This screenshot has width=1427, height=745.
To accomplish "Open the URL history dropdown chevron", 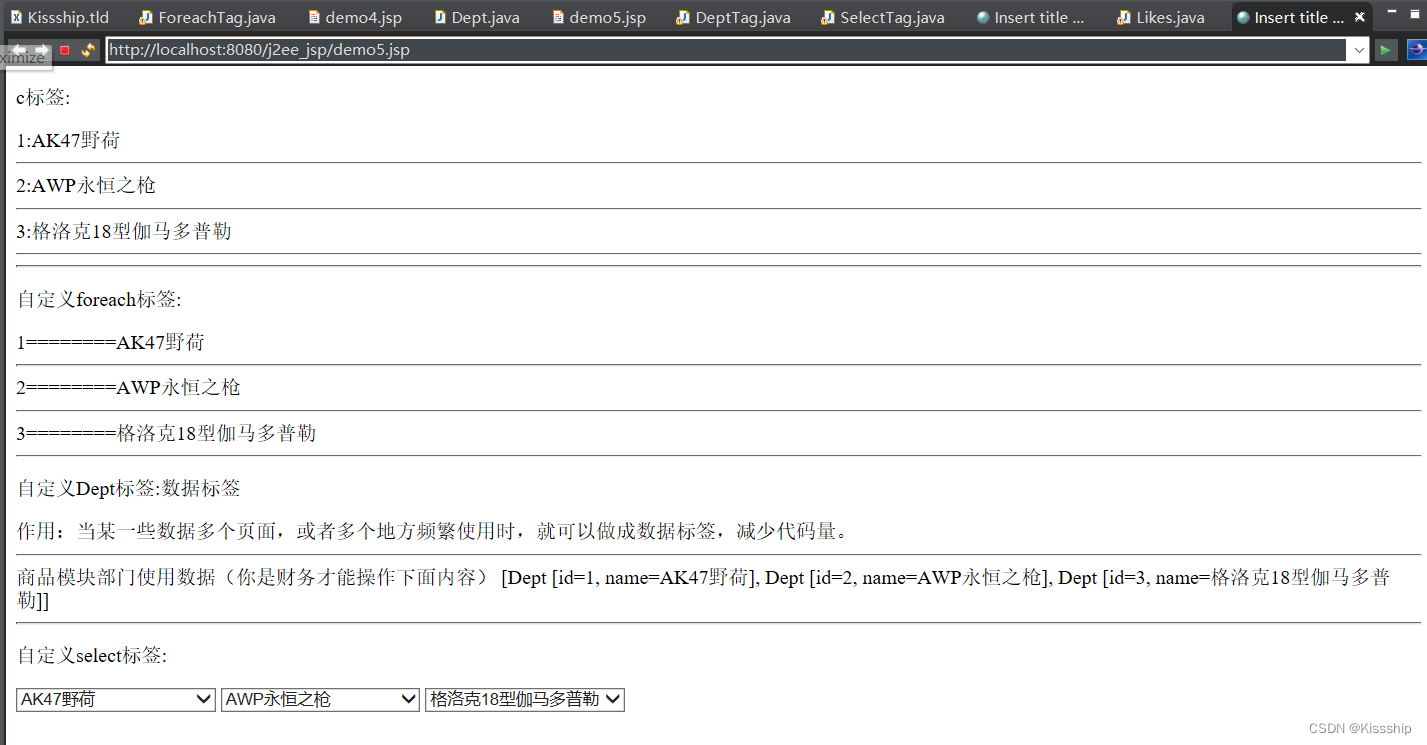I will tap(1361, 49).
